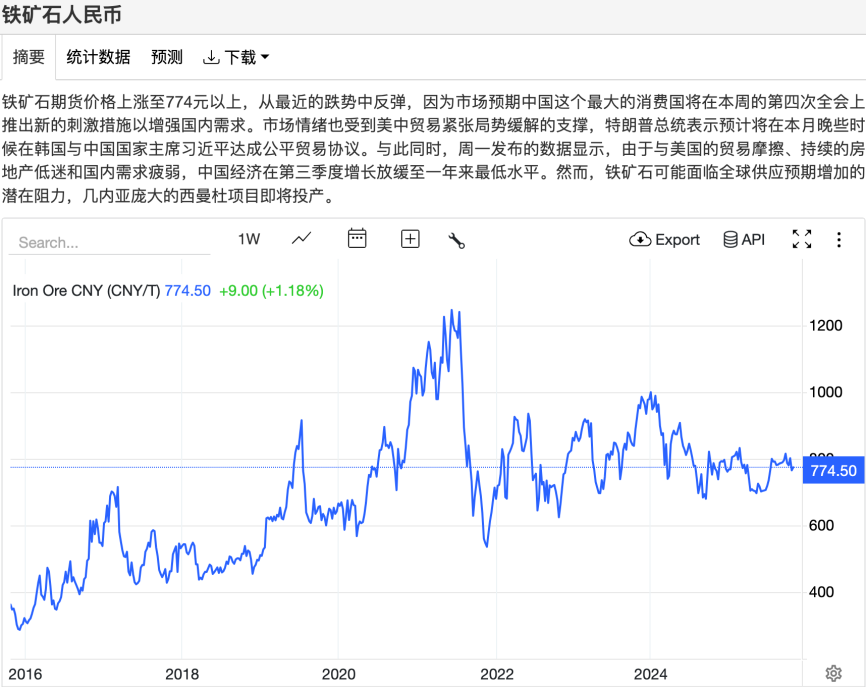The height and width of the screenshot is (687, 866).
Task: Click the 774.50 current price label on axis
Action: point(833,470)
